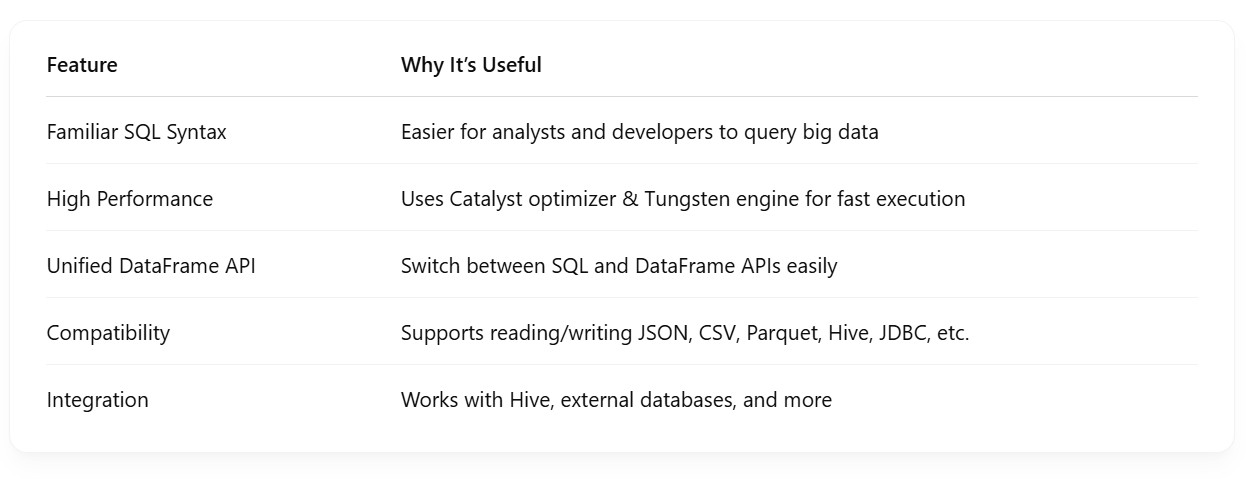1246x479 pixels.
Task: Select the Familiar SQL Syntax cell
Action: coord(136,132)
